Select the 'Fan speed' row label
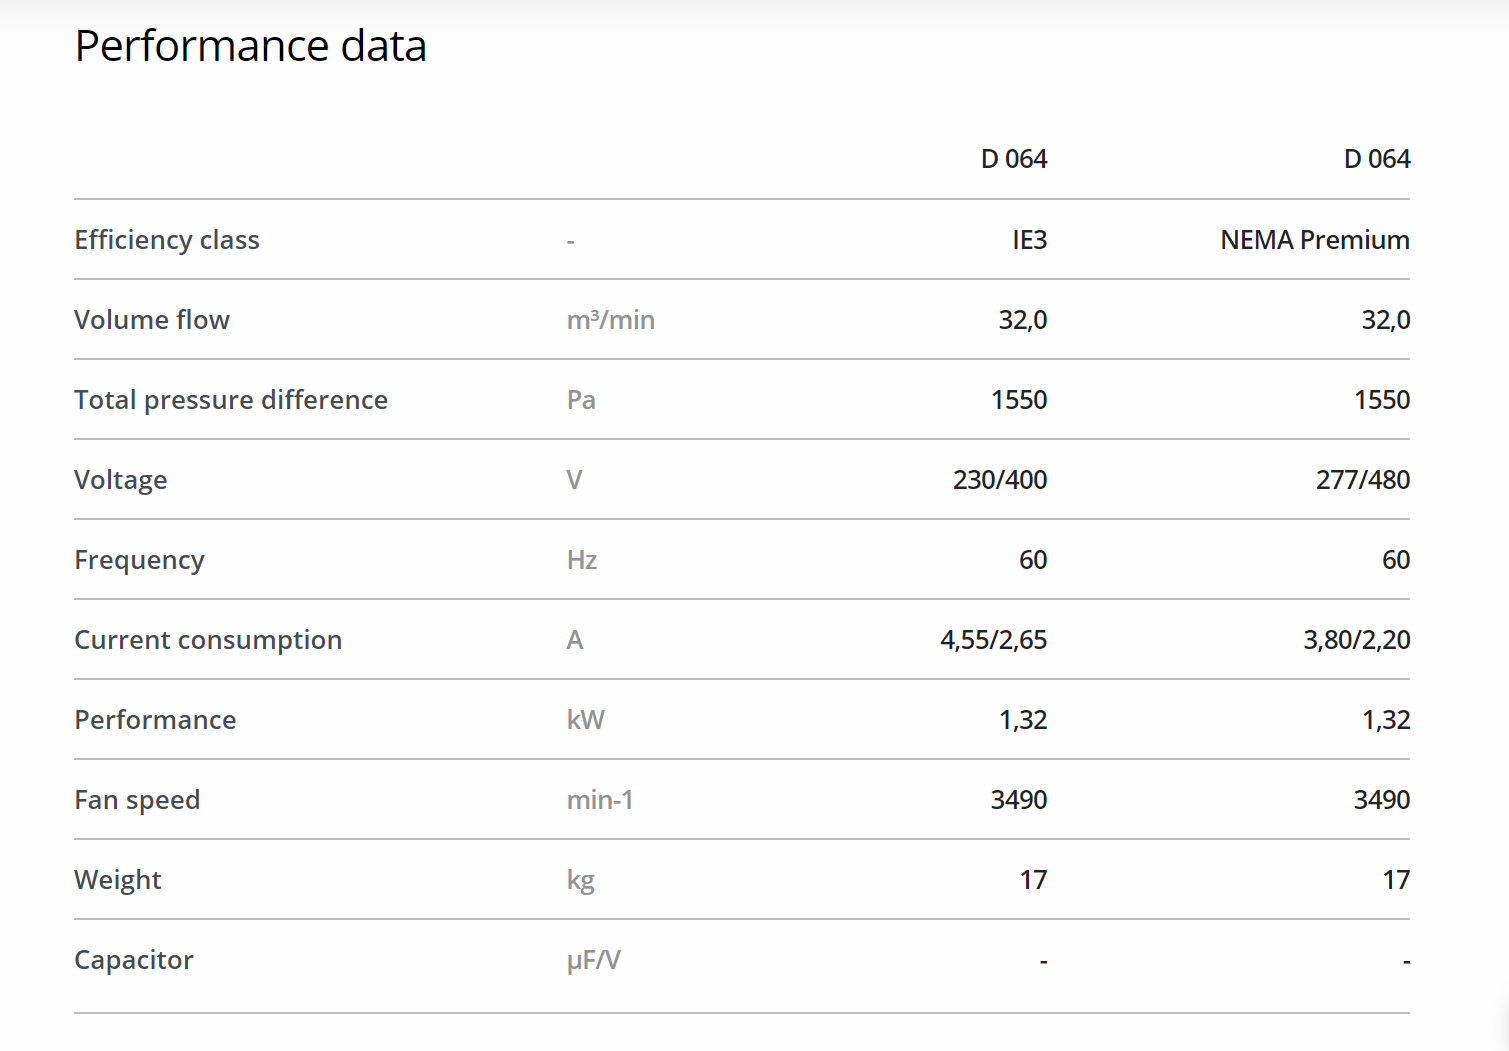 [137, 800]
